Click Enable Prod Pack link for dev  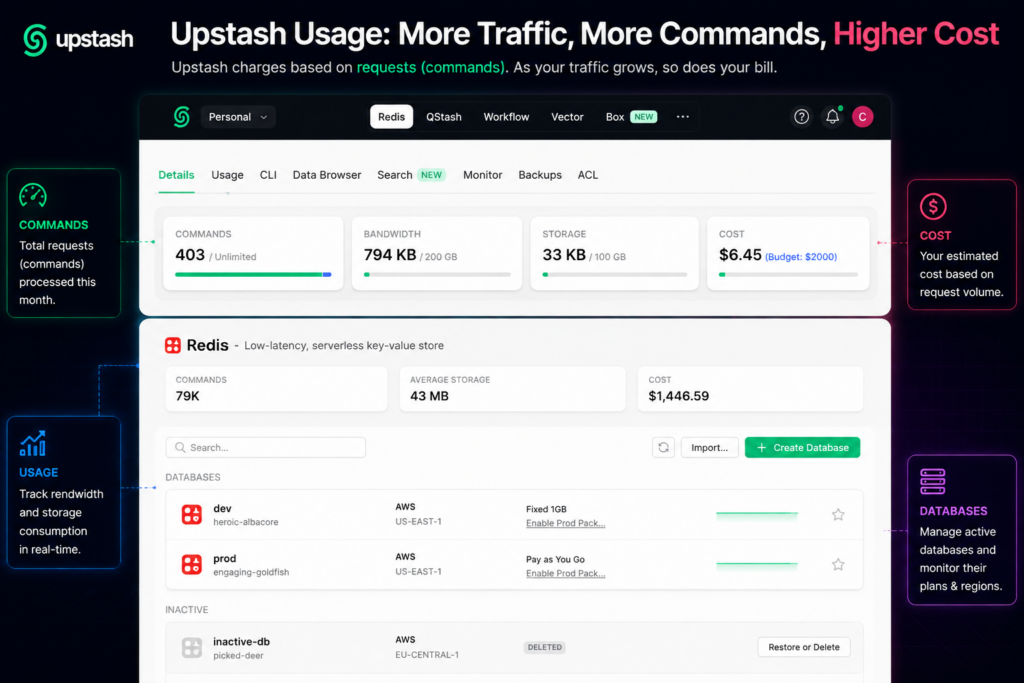(x=566, y=523)
